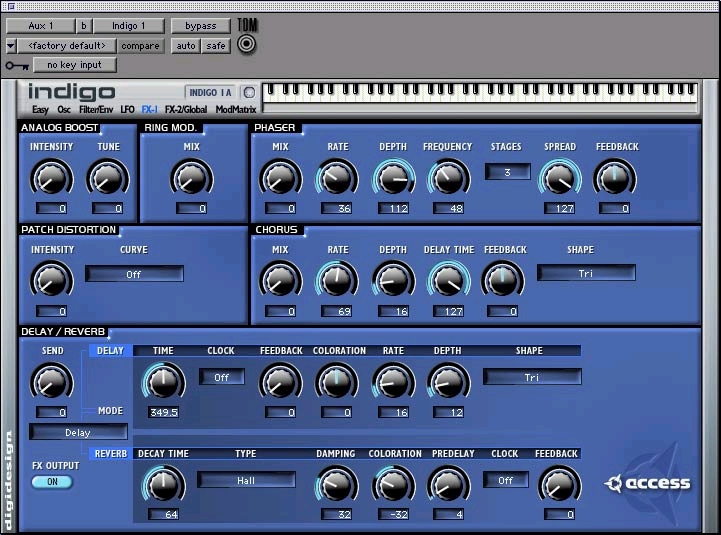Click the Access logo
This screenshot has width=721, height=535.
[647, 483]
